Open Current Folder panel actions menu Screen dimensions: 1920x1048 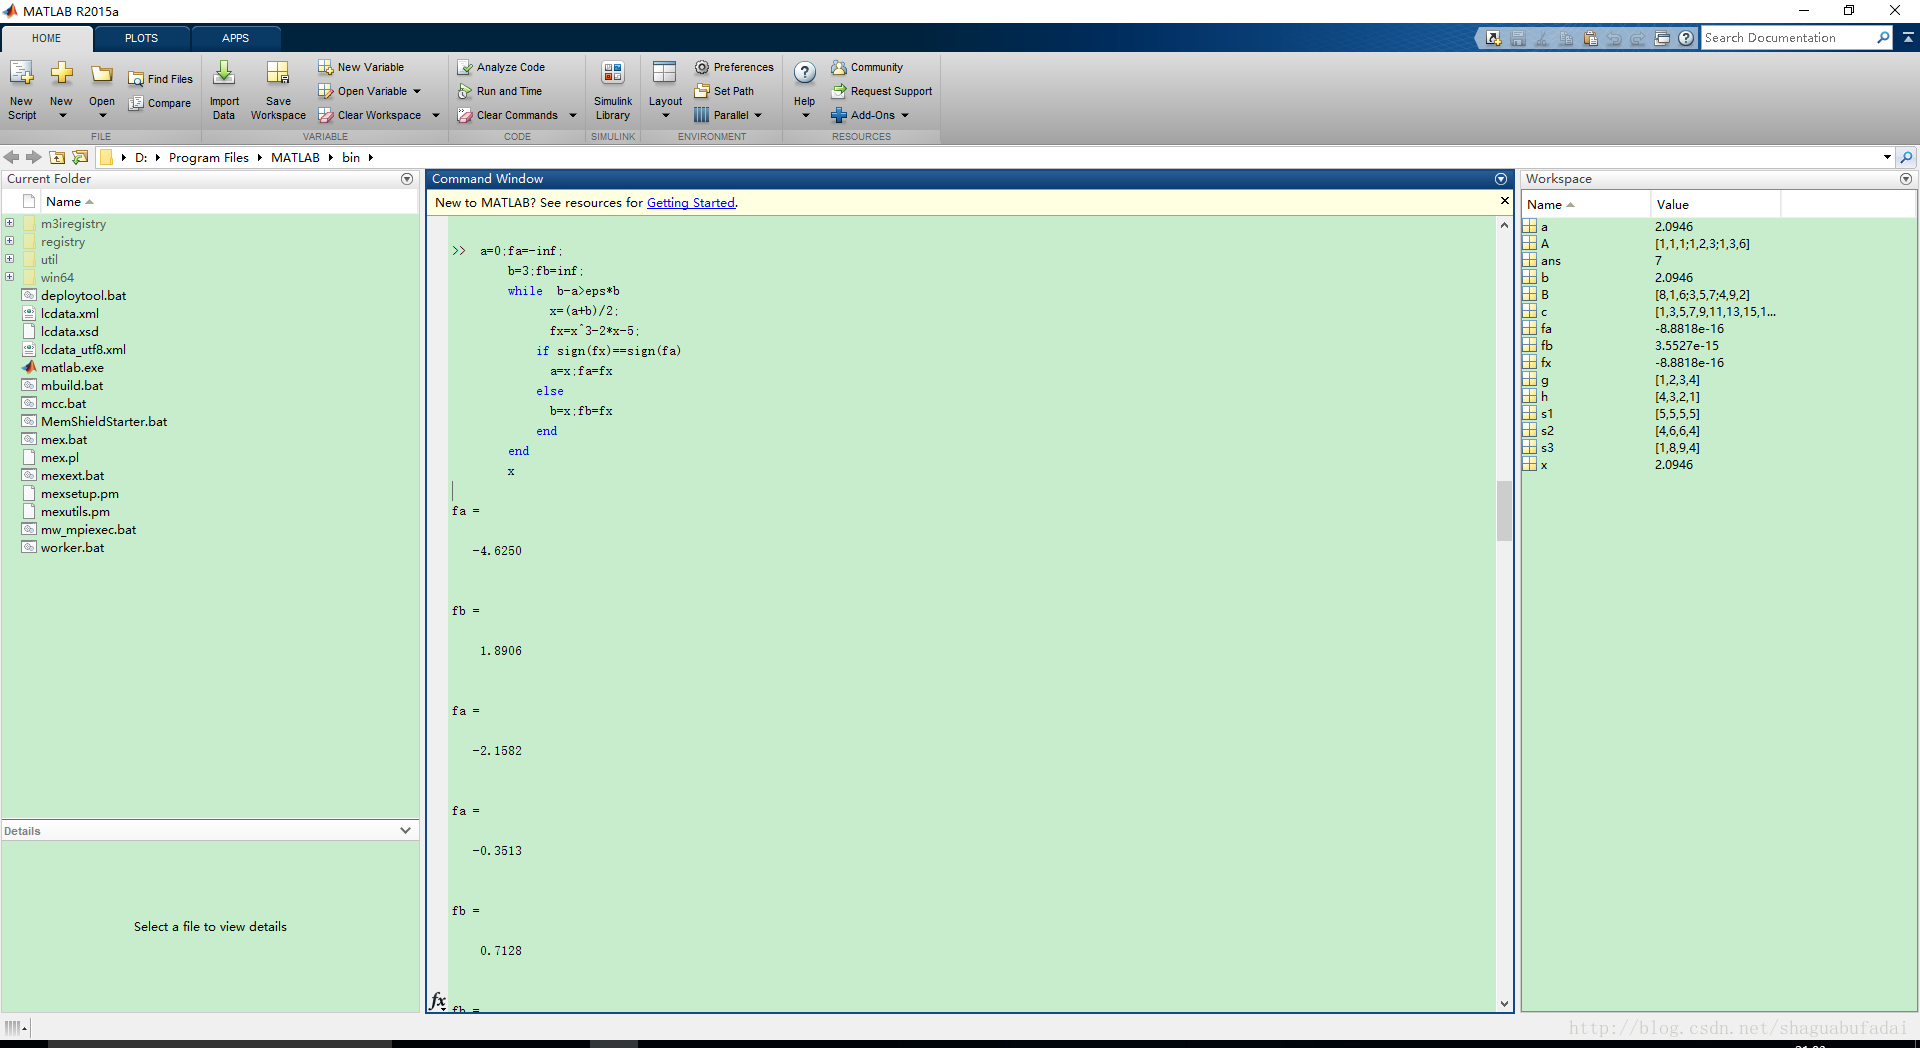(x=407, y=179)
